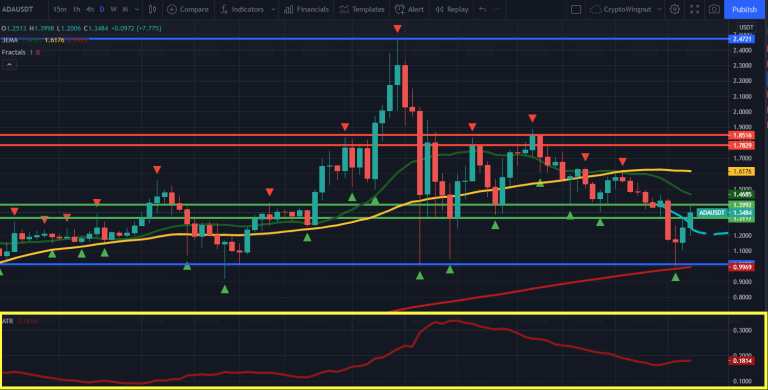Select the yellow 1.6176 price label

tap(742, 171)
